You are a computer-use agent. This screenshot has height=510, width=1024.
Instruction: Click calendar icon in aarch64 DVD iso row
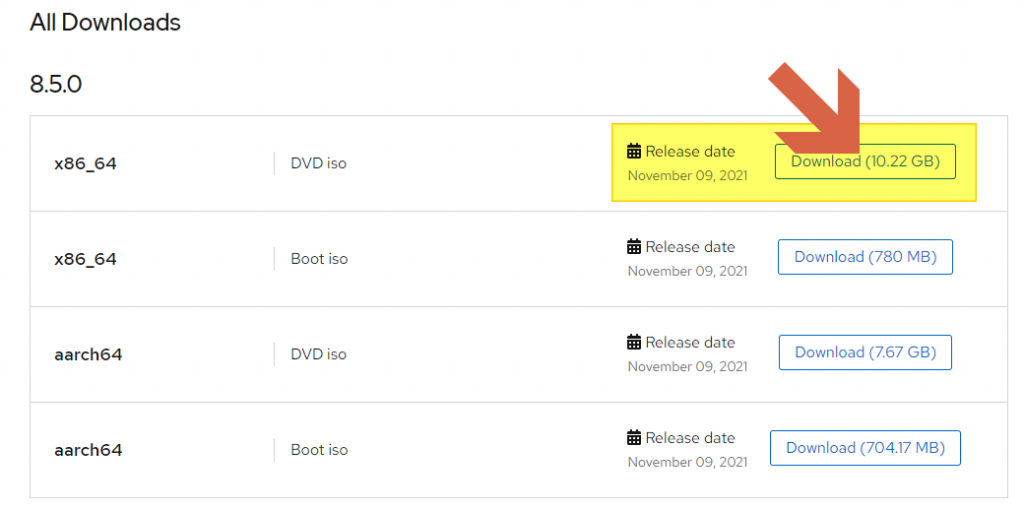point(634,342)
